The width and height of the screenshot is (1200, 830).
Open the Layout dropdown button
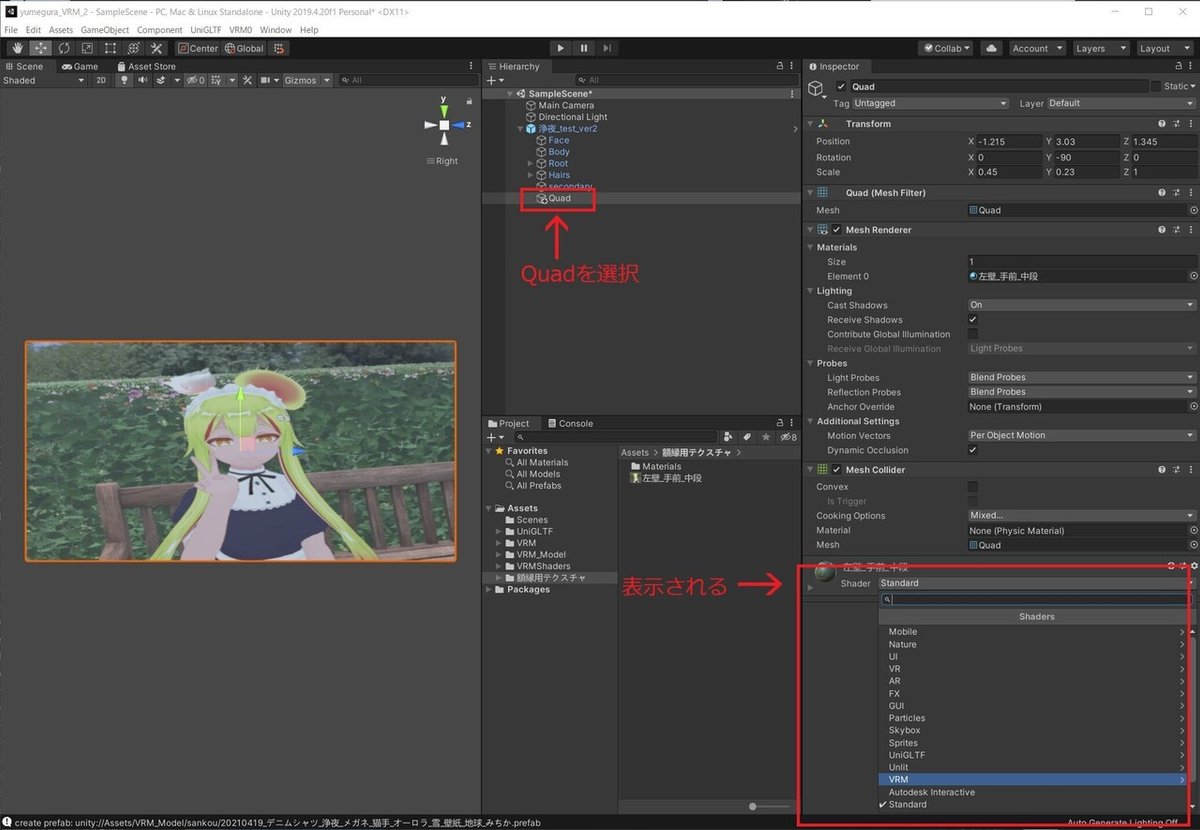click(x=1164, y=48)
